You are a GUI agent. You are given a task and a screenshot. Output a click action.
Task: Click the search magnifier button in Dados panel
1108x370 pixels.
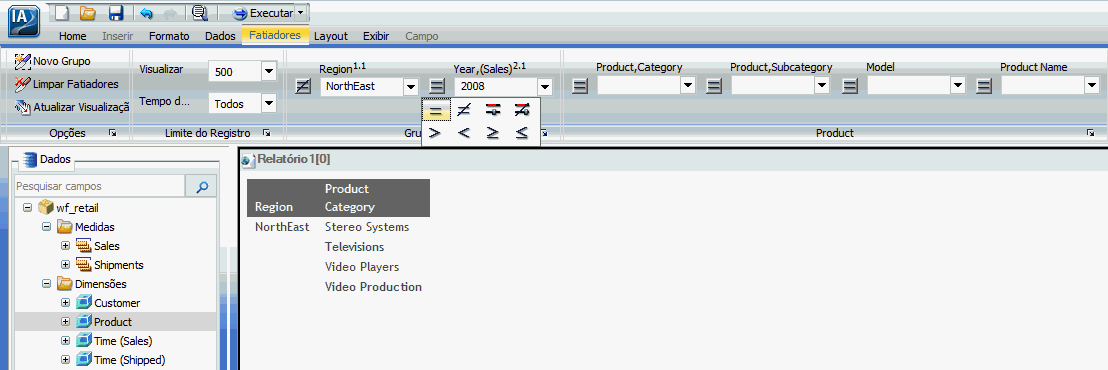click(202, 186)
